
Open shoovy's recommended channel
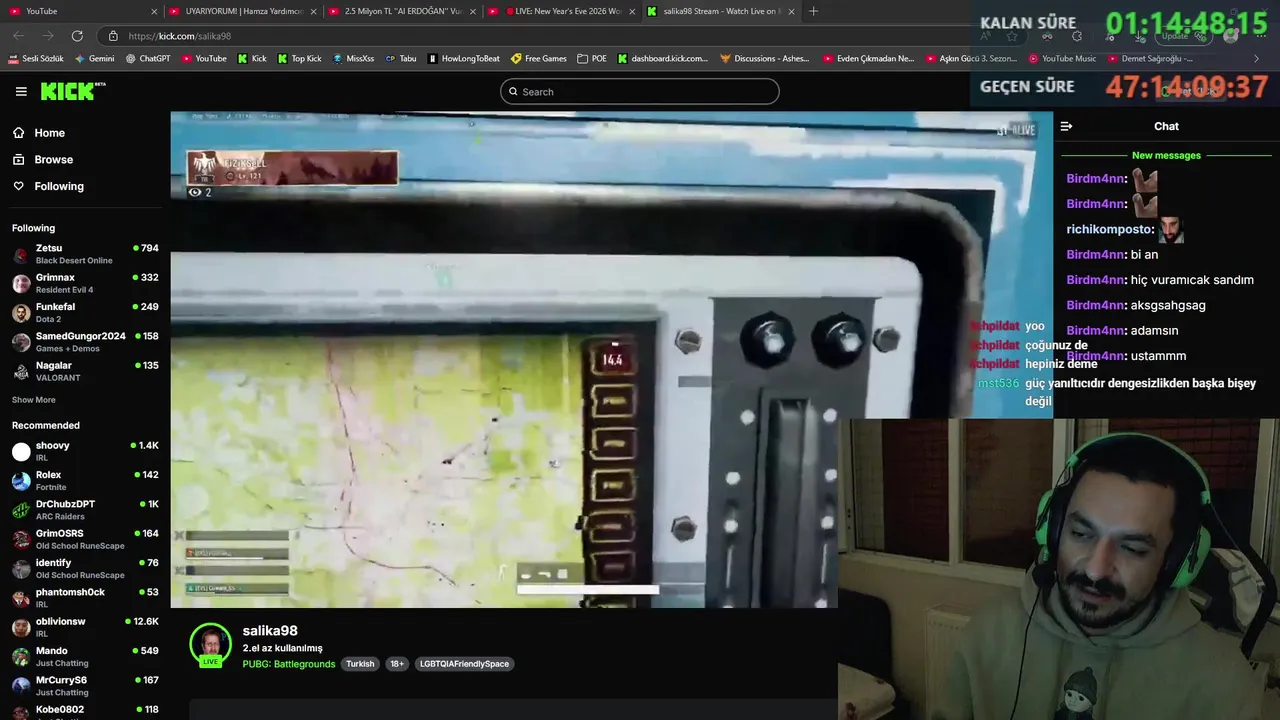pyautogui.click(x=86, y=451)
